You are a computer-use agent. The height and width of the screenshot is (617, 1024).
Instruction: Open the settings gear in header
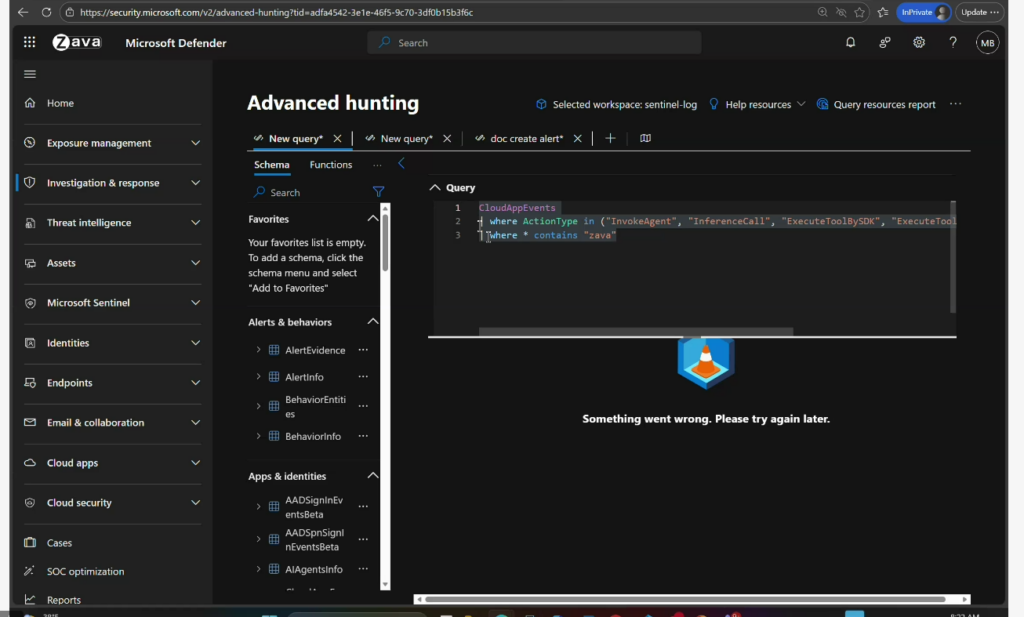coord(918,43)
